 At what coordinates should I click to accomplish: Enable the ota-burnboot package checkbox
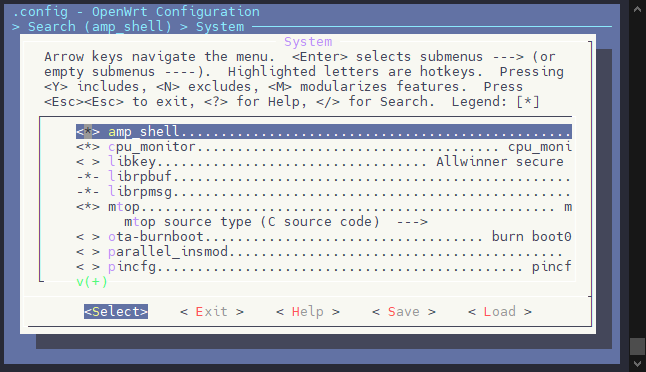88,237
